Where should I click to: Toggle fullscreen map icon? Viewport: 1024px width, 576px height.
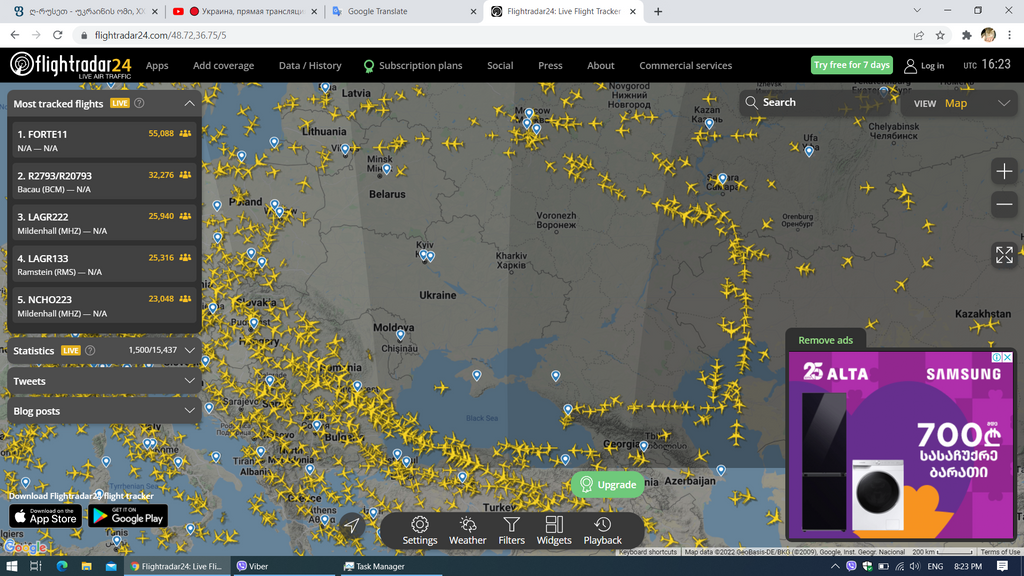(x=1004, y=255)
